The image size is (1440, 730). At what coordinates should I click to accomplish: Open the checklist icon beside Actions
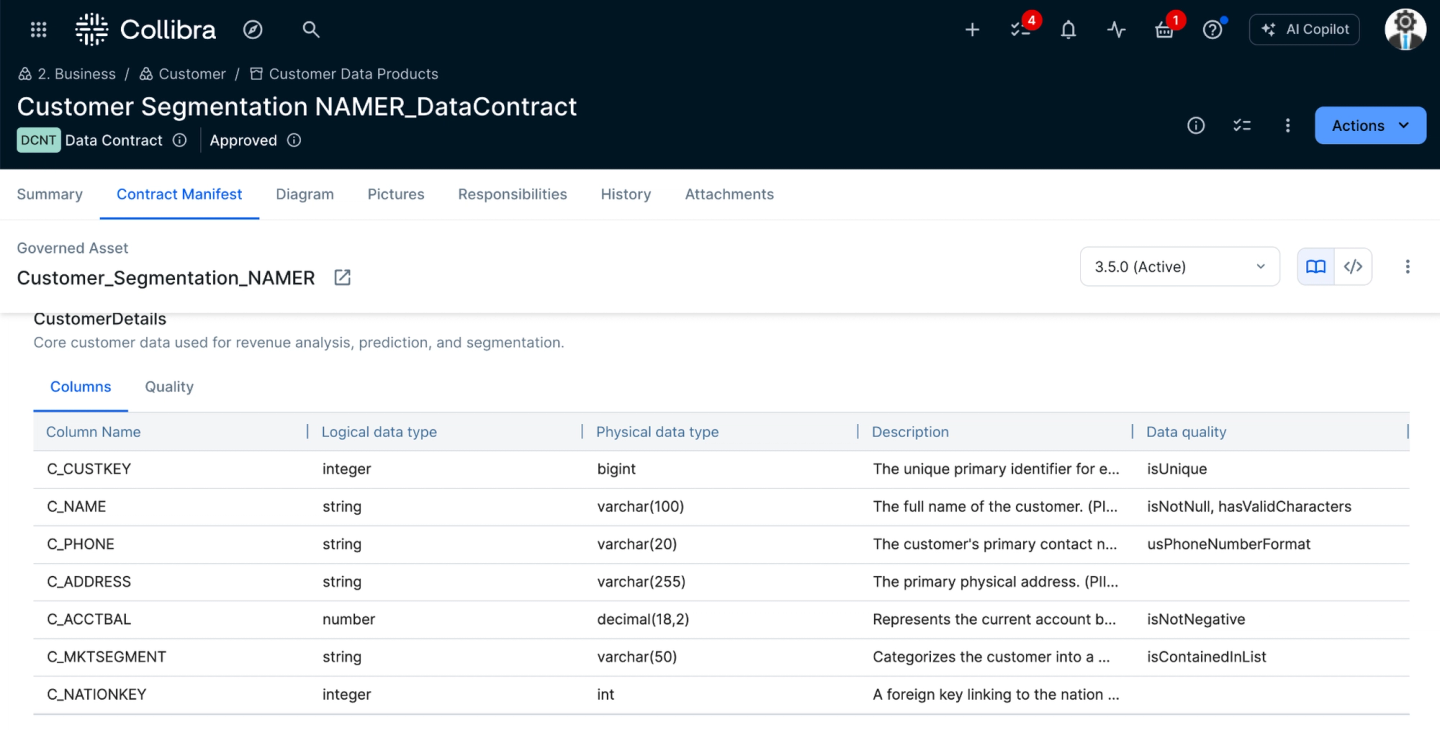pyautogui.click(x=1242, y=125)
